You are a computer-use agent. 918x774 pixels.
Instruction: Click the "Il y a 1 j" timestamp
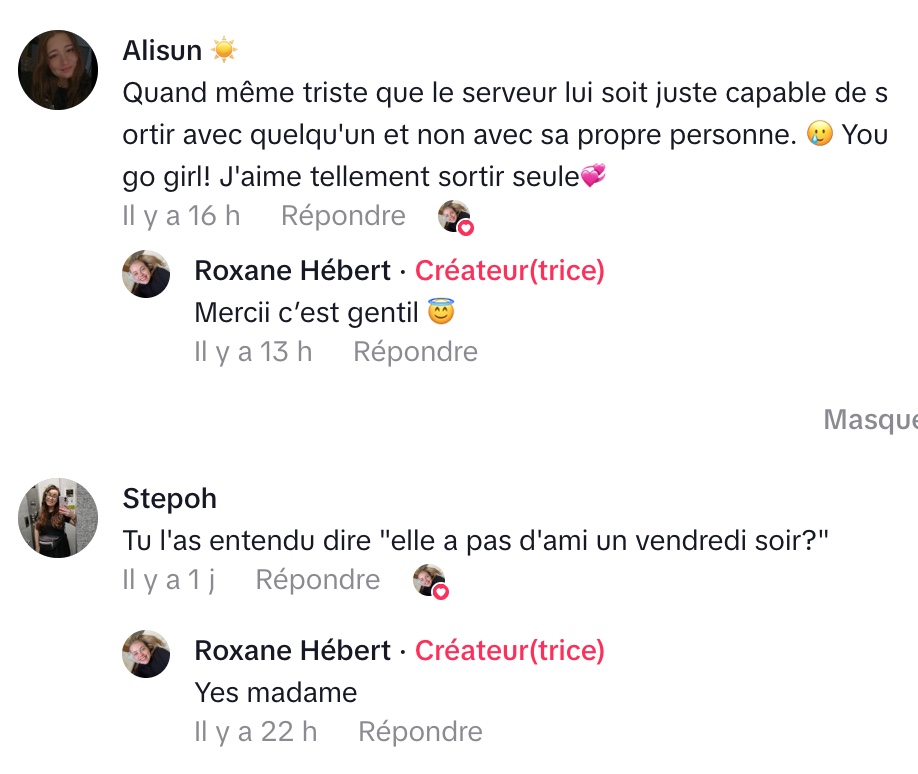point(168,580)
